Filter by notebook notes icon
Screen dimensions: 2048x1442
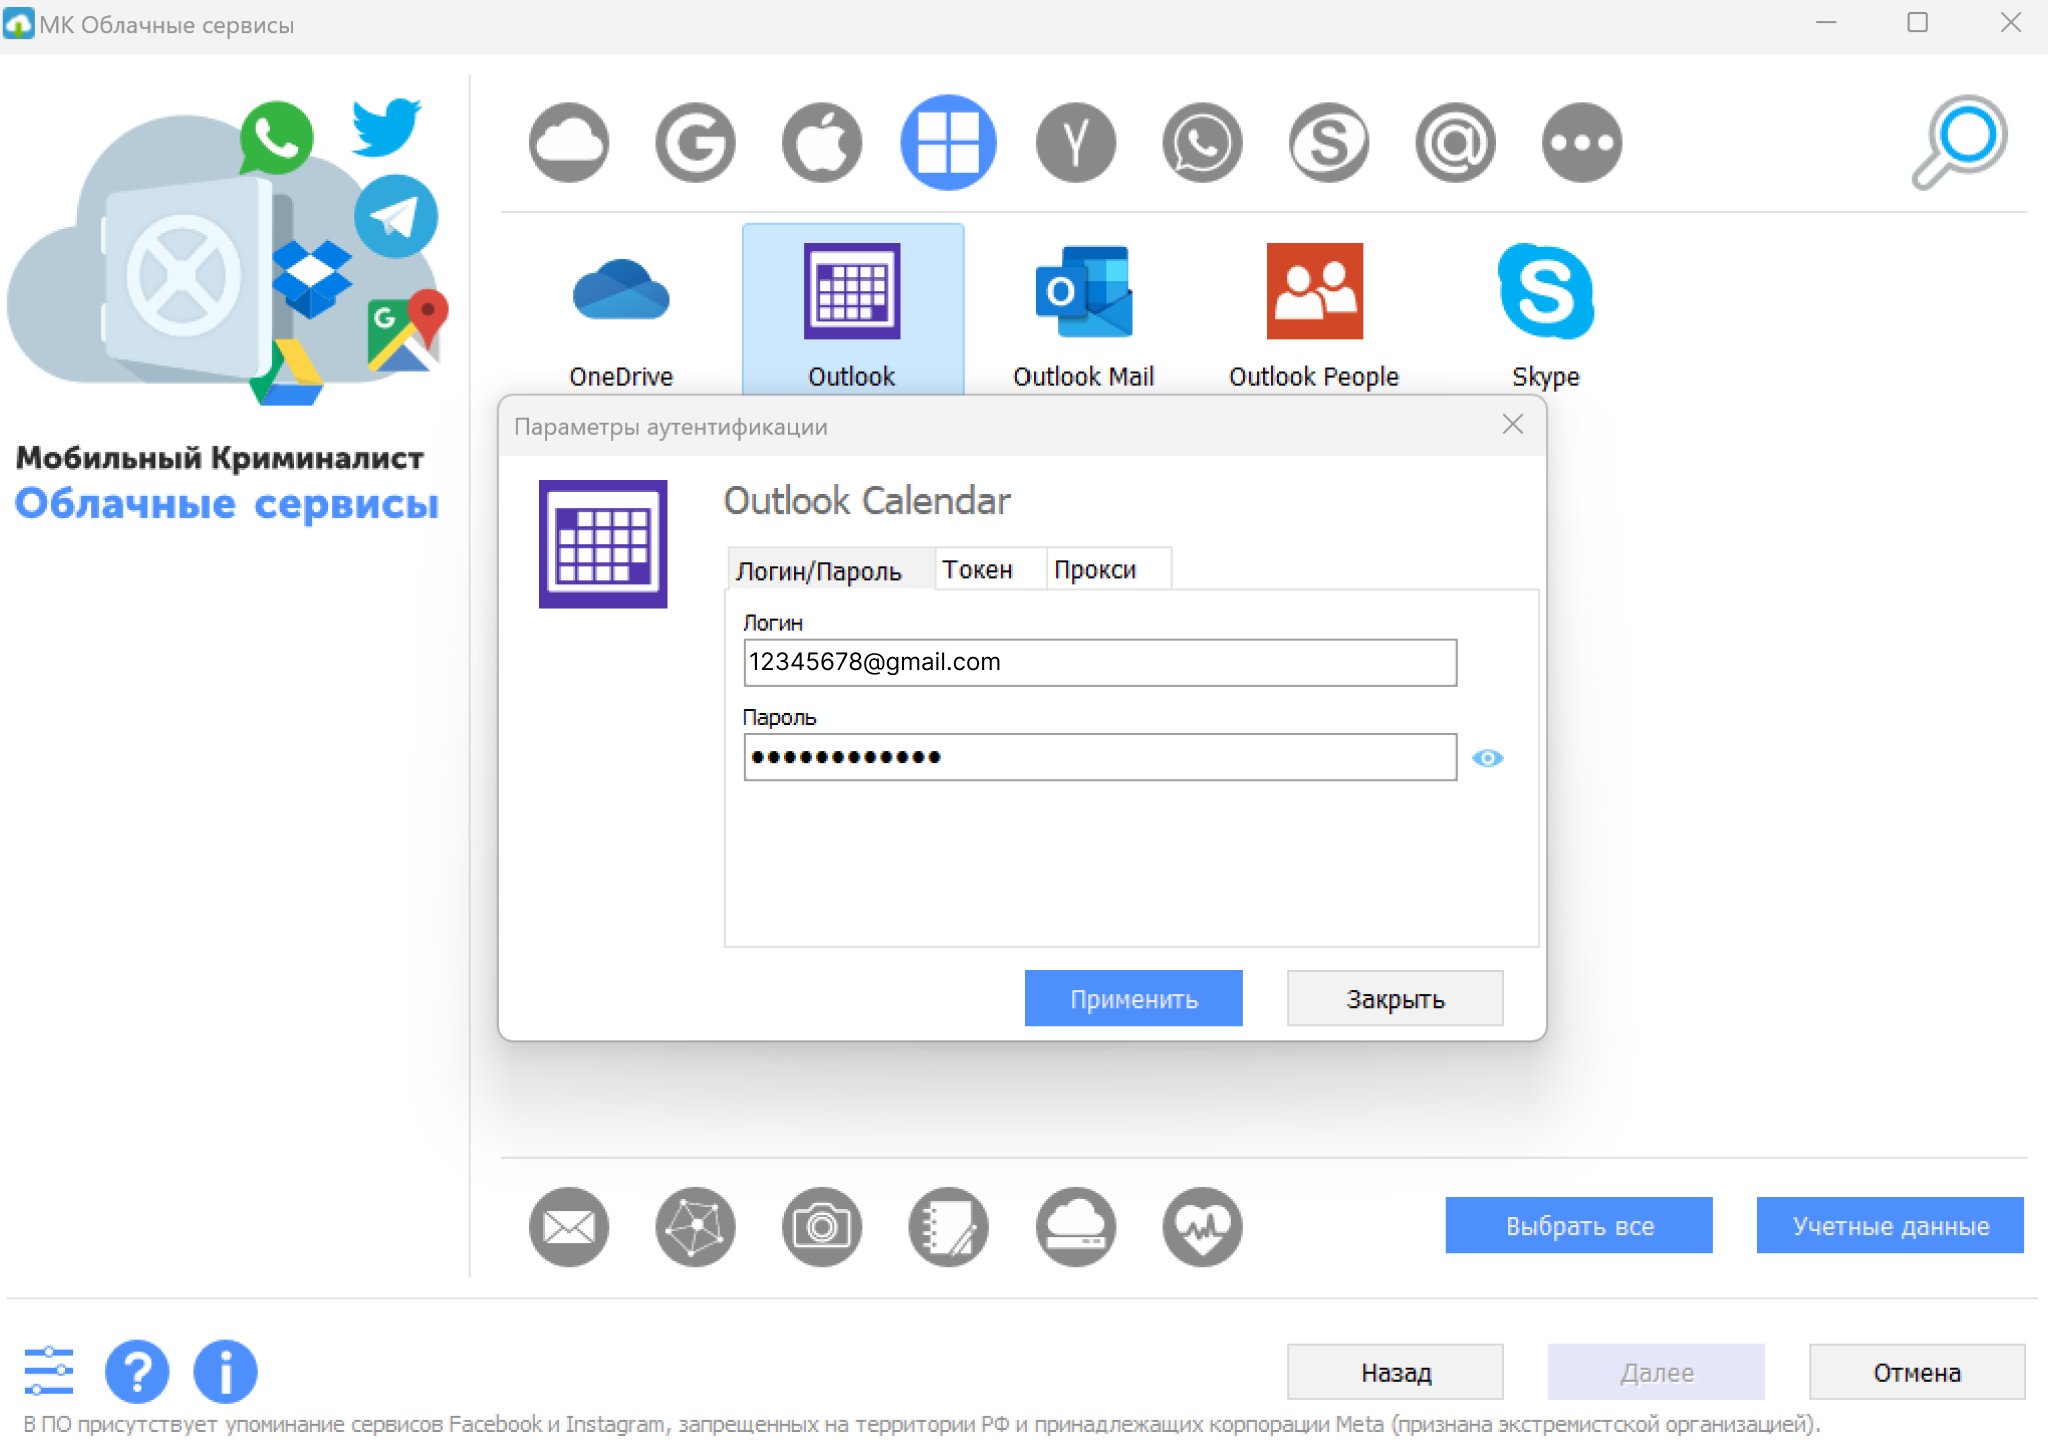(948, 1227)
